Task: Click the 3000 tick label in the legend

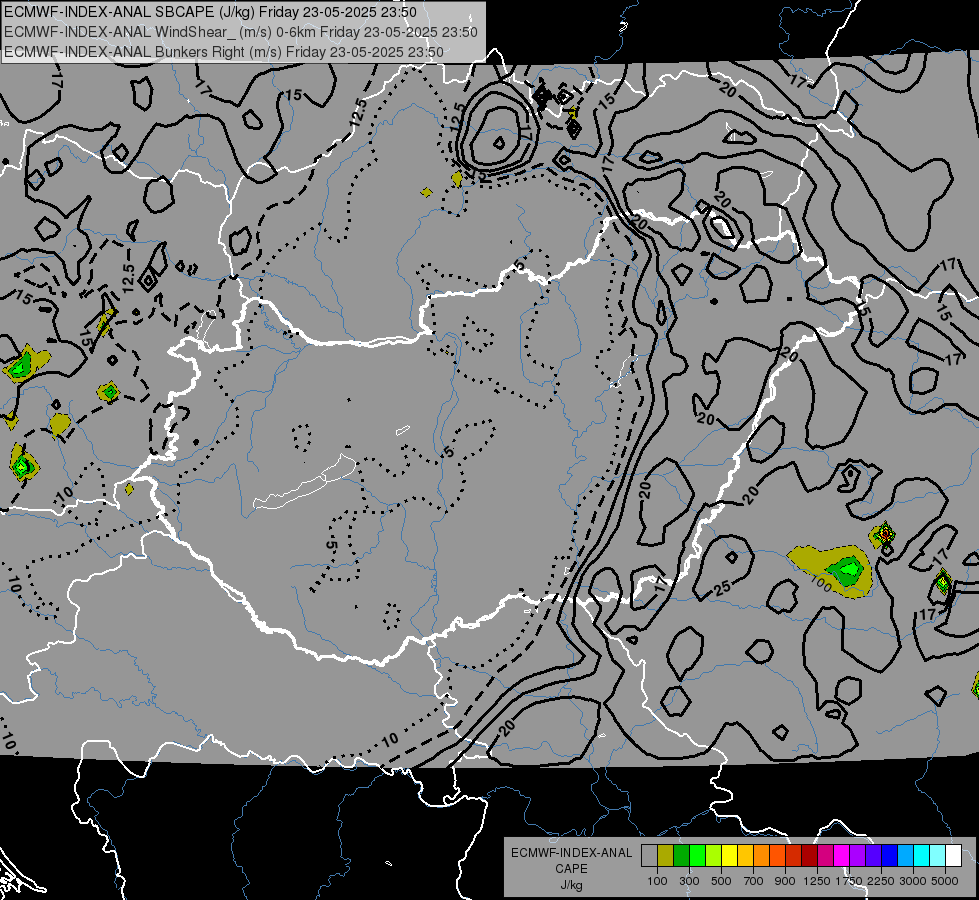Action: point(912,881)
